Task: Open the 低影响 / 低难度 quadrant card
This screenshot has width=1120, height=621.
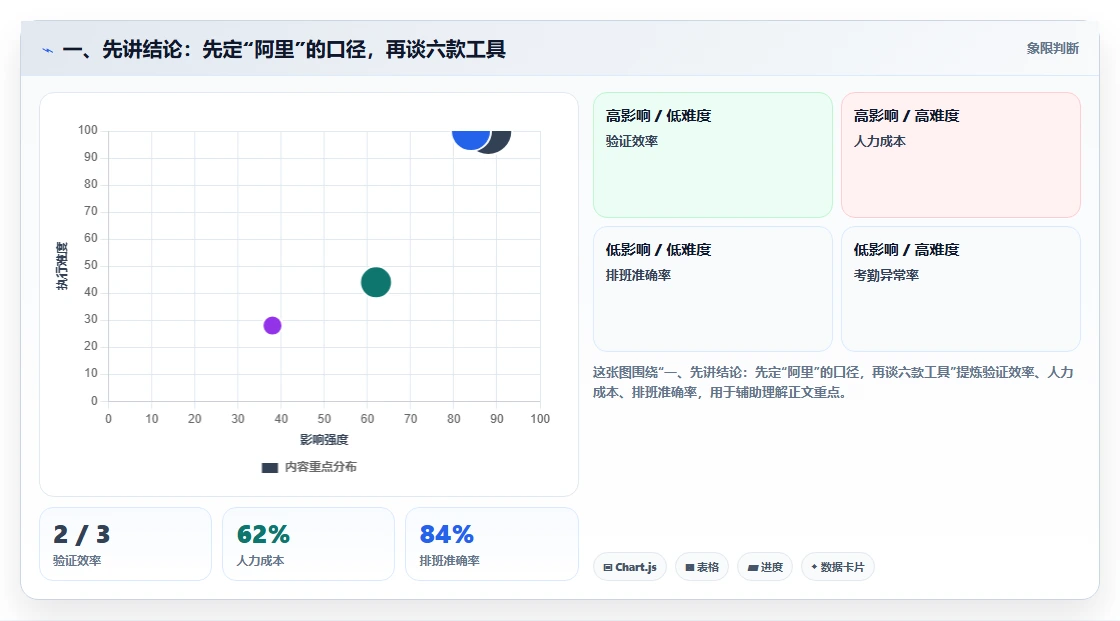Action: pyautogui.click(x=713, y=289)
